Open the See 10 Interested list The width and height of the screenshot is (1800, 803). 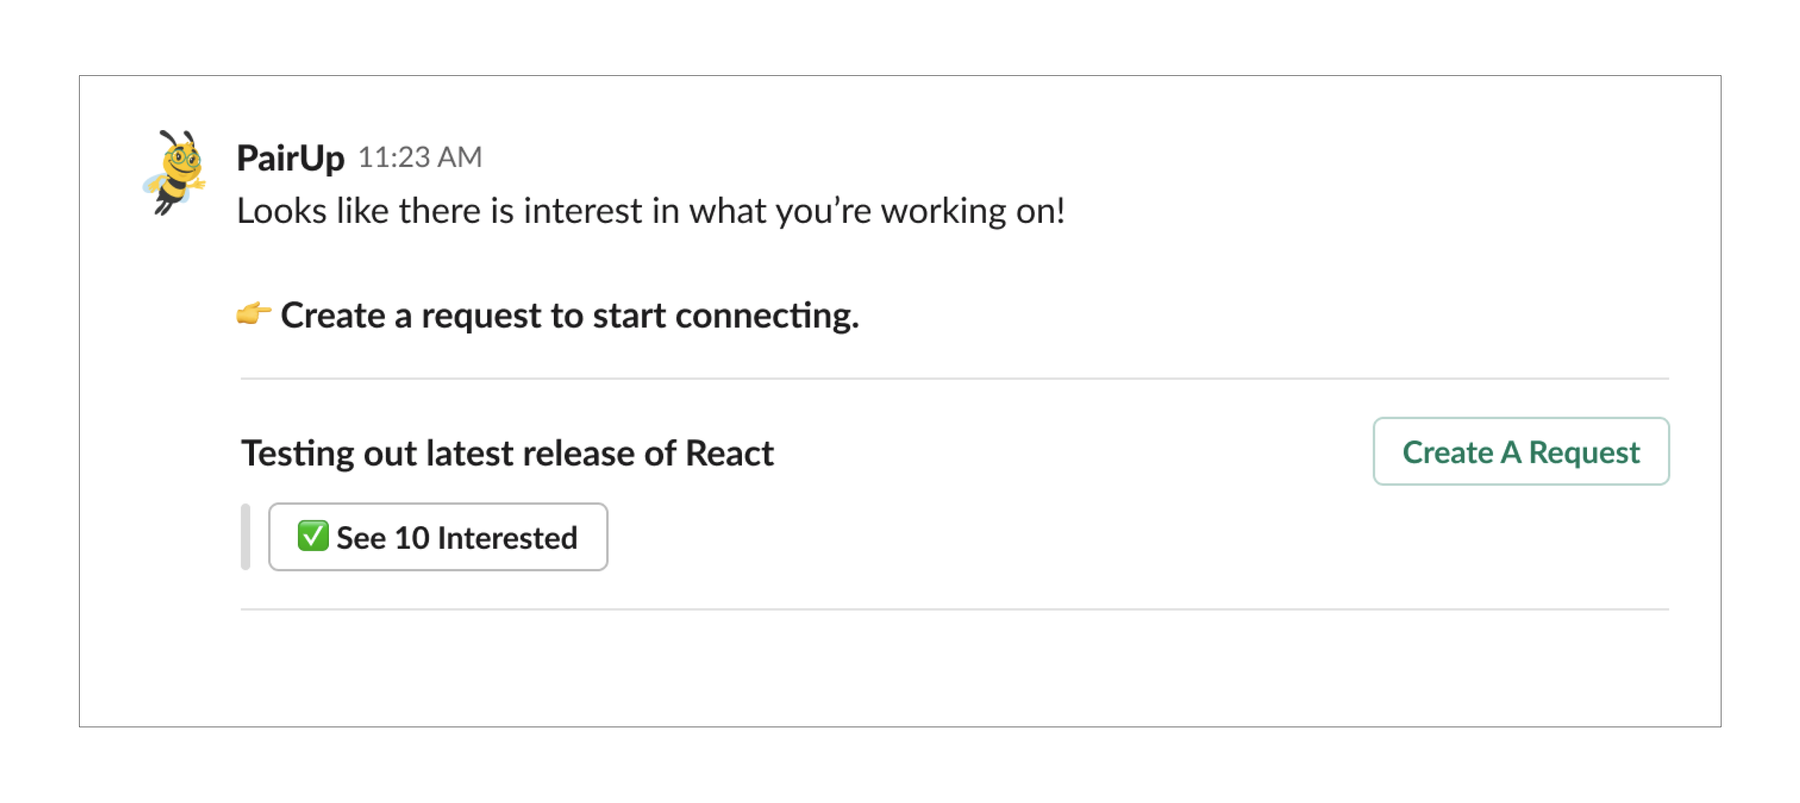438,537
